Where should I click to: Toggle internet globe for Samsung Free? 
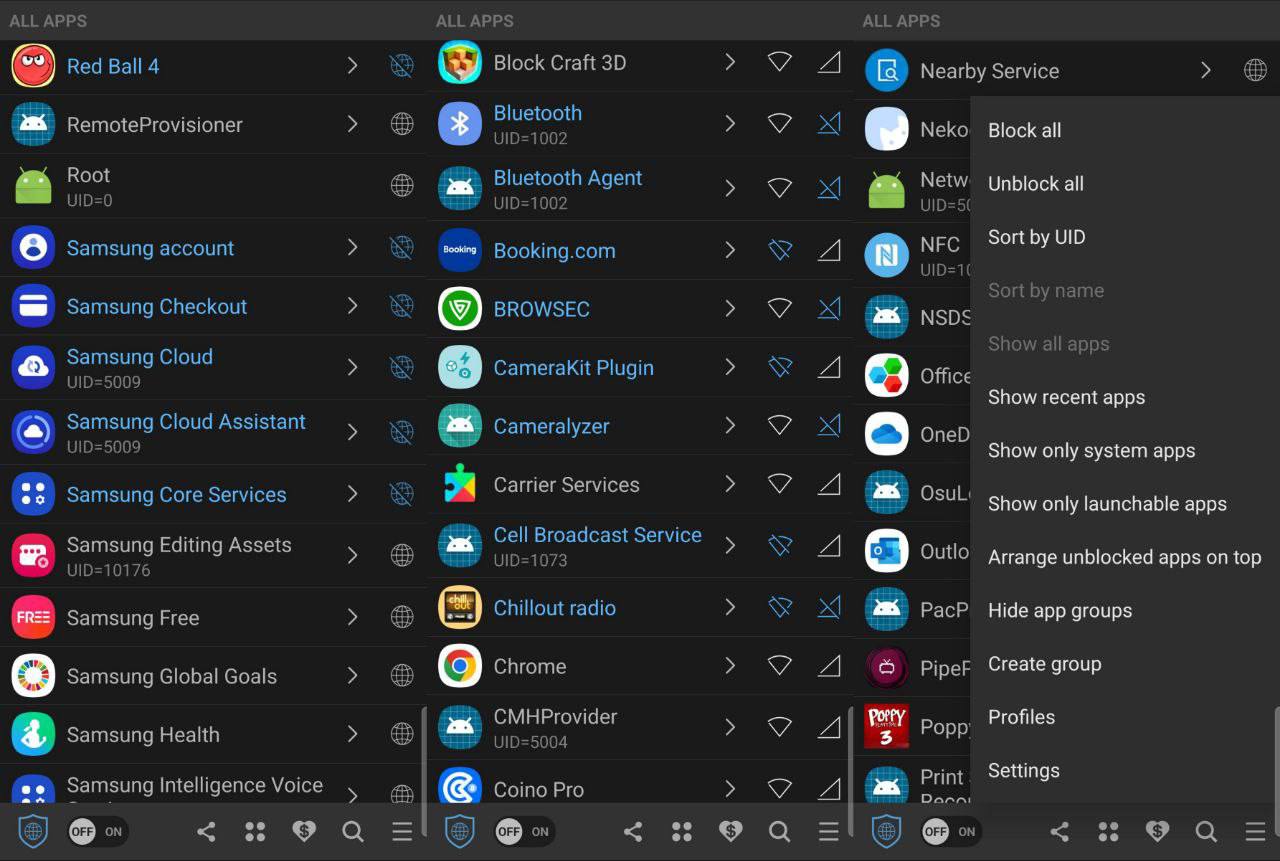tap(402, 618)
